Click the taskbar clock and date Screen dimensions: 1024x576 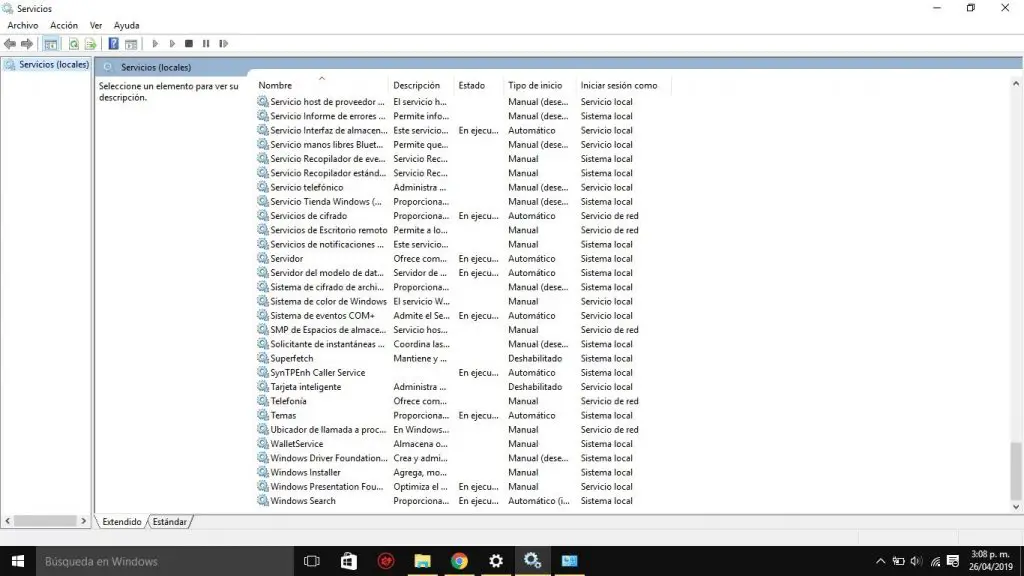click(991, 561)
